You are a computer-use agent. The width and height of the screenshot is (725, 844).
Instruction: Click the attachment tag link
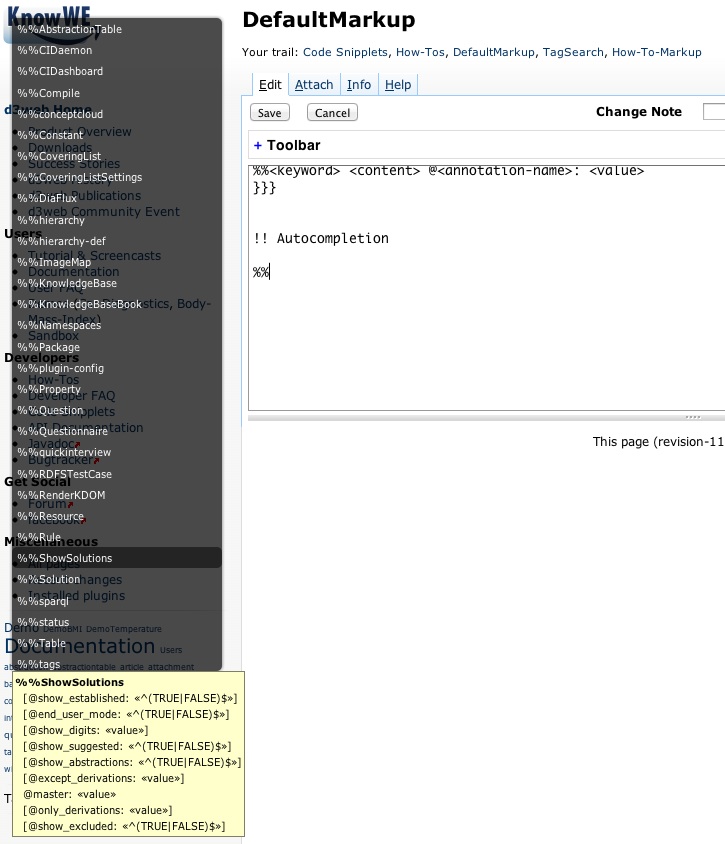171,666
